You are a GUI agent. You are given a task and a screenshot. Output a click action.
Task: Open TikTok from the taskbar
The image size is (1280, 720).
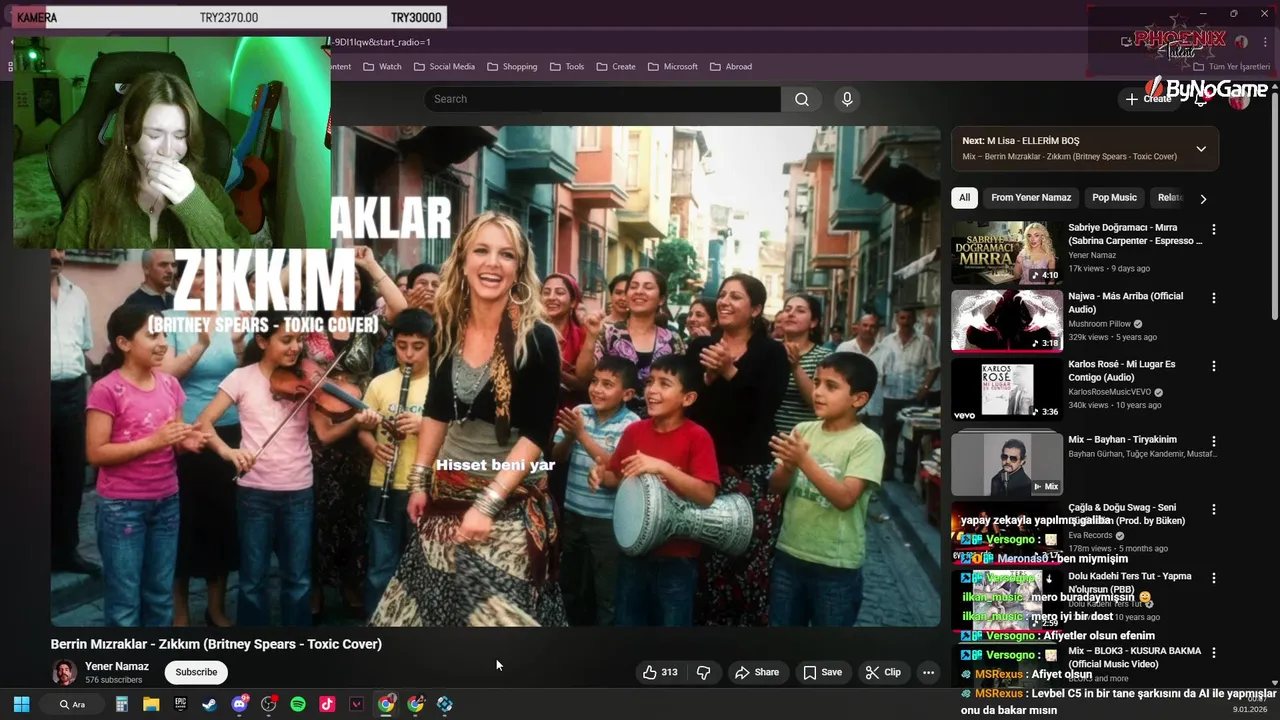pyautogui.click(x=327, y=704)
